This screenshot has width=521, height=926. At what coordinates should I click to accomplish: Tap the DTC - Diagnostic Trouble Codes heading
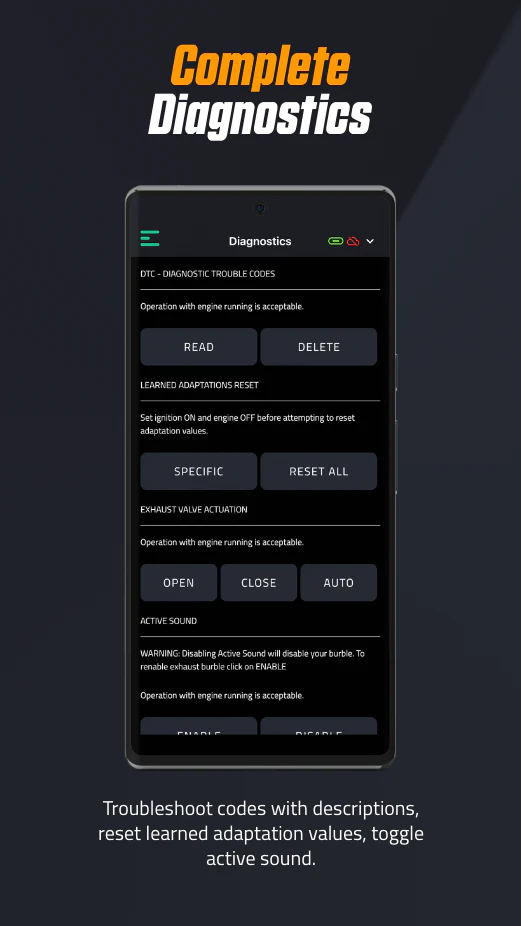207,273
